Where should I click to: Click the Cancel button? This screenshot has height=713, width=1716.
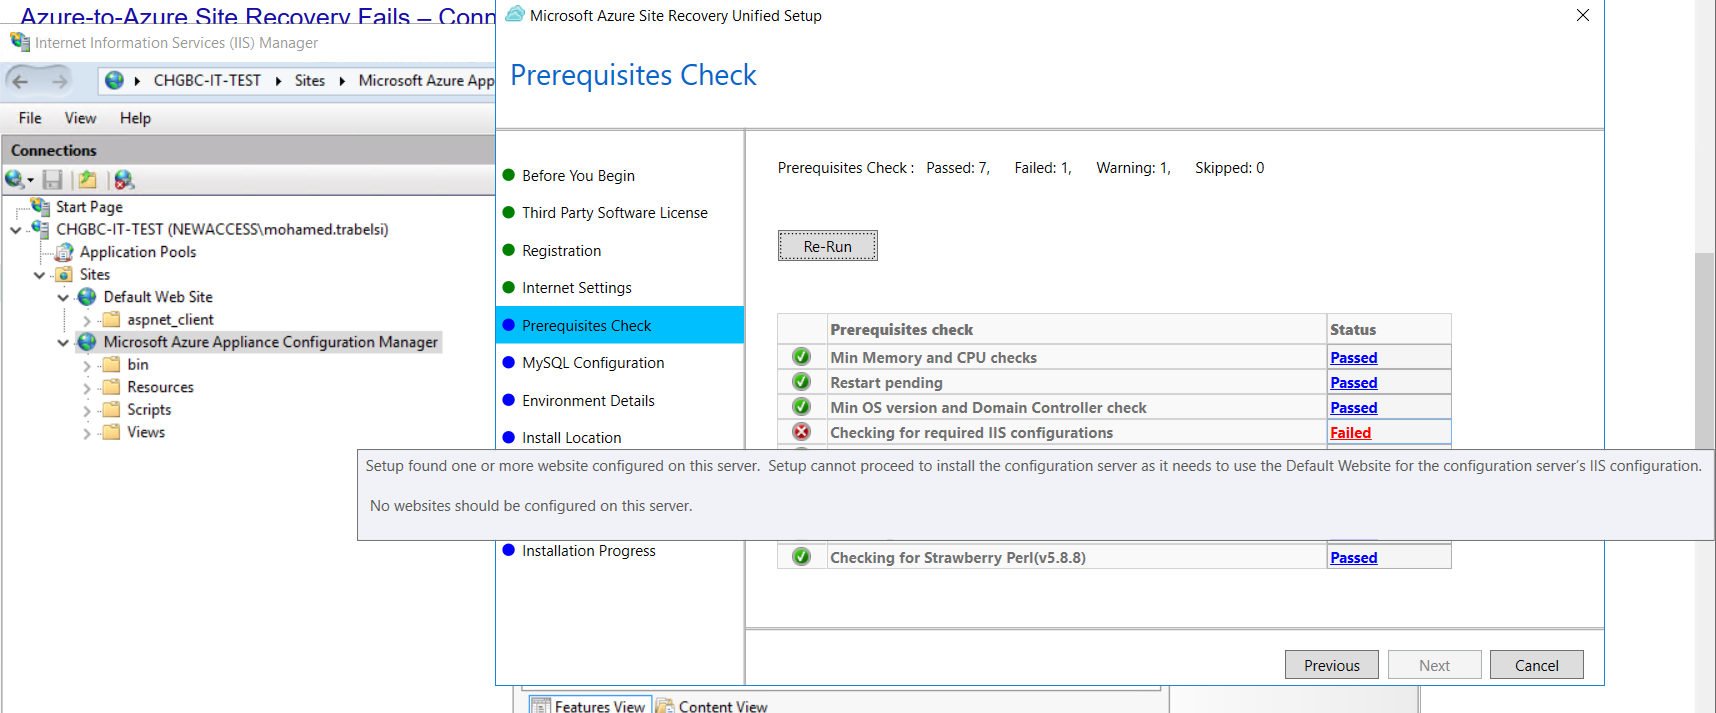pyautogui.click(x=1537, y=665)
